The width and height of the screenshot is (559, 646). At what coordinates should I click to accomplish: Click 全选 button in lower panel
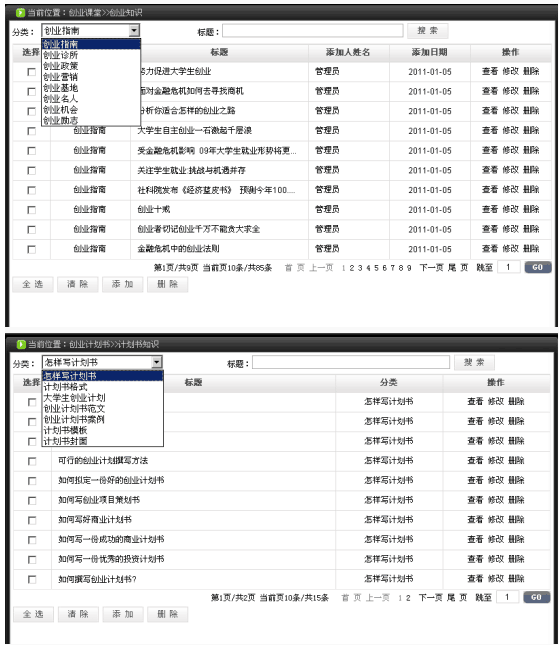33,614
